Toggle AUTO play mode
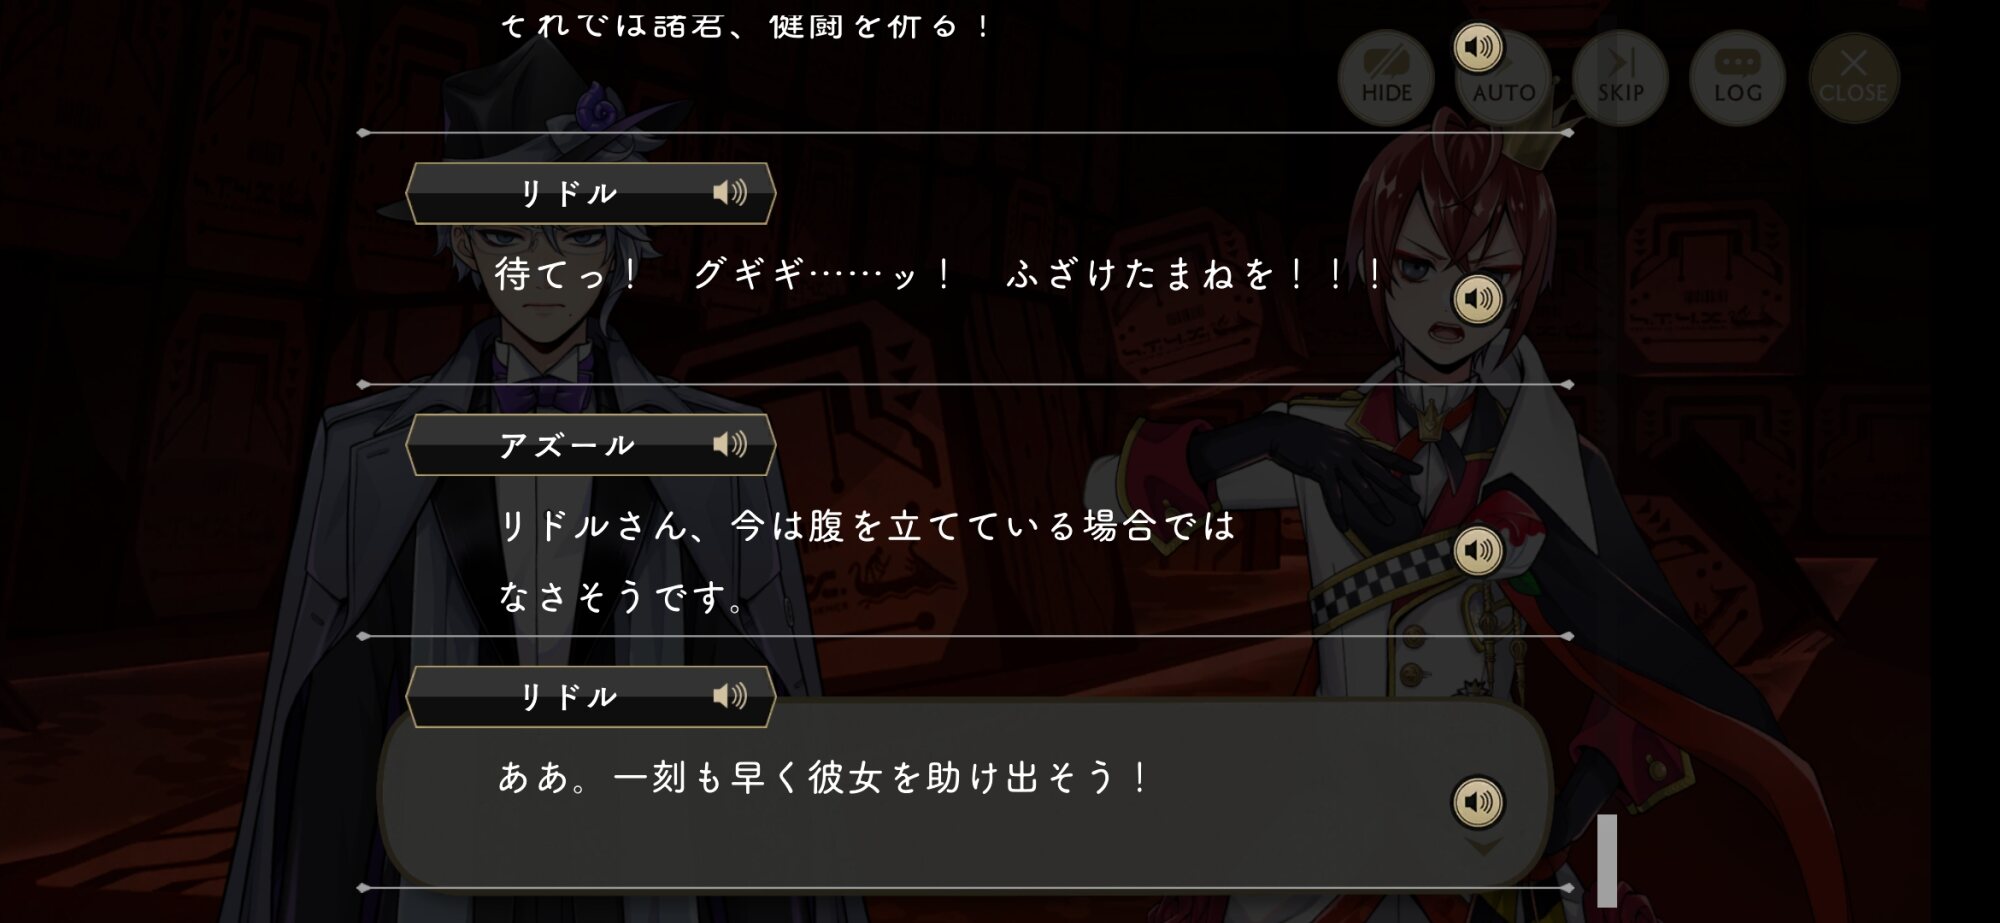Image resolution: width=2000 pixels, height=923 pixels. pos(1504,78)
